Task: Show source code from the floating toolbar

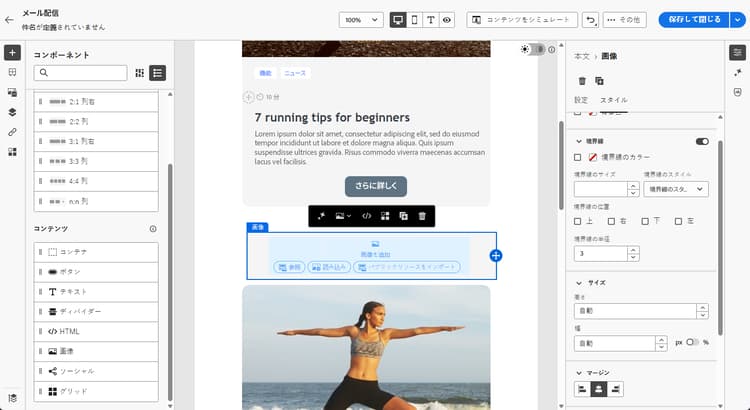Action: (x=366, y=216)
